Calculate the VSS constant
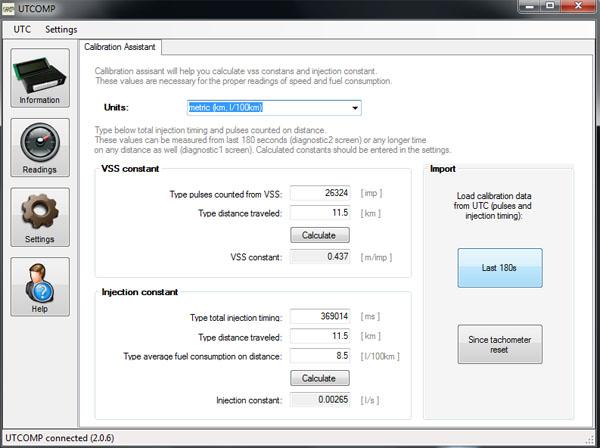The image size is (600, 448). (x=320, y=235)
